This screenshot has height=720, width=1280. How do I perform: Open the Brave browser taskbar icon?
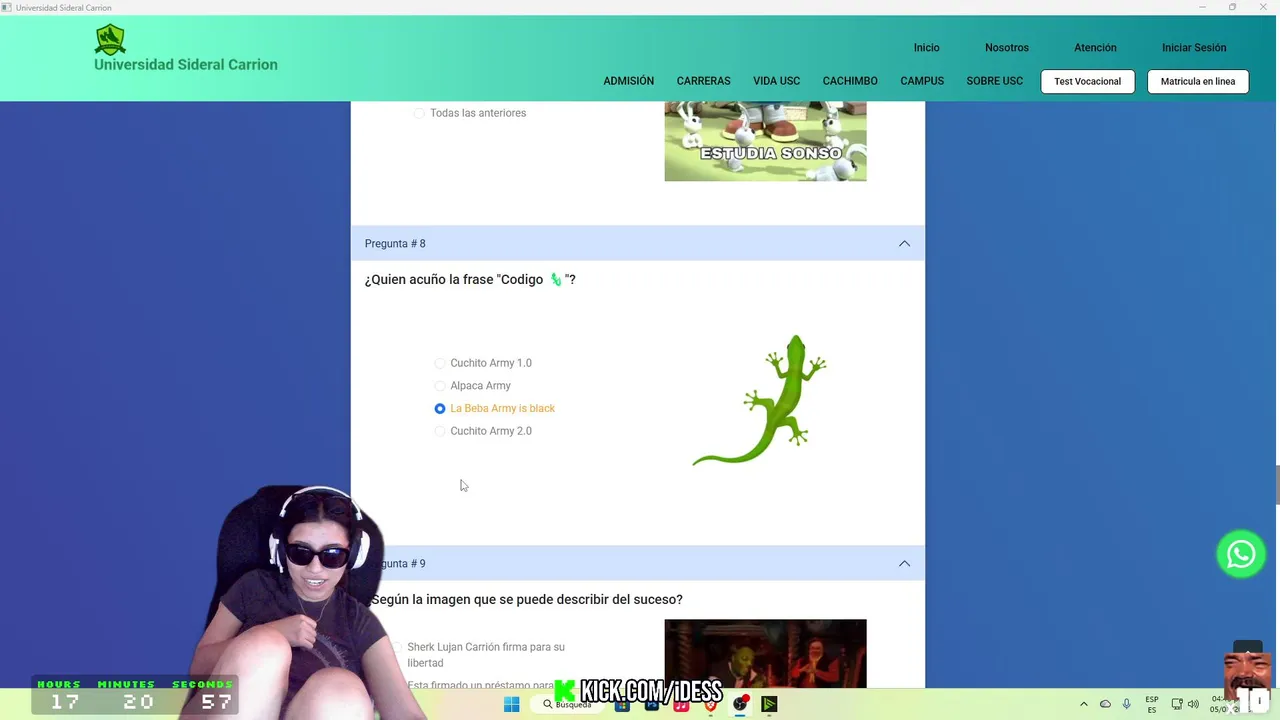(711, 704)
